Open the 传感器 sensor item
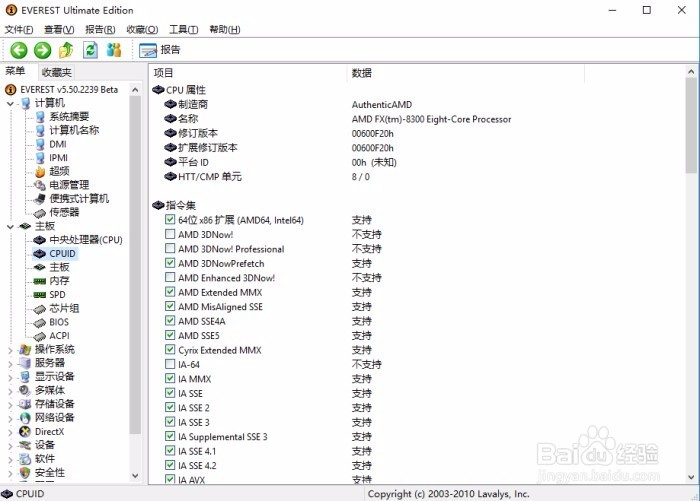This screenshot has width=700, height=501. (64, 213)
